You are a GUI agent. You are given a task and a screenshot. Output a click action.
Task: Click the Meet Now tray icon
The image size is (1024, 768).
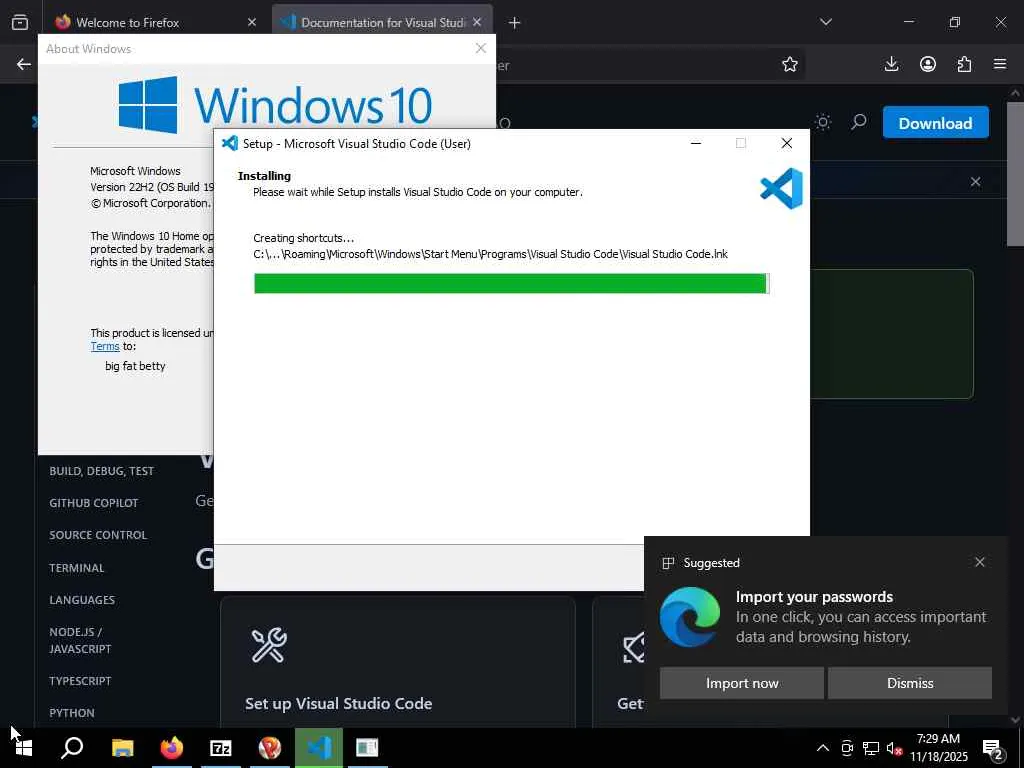pyautogui.click(x=847, y=748)
